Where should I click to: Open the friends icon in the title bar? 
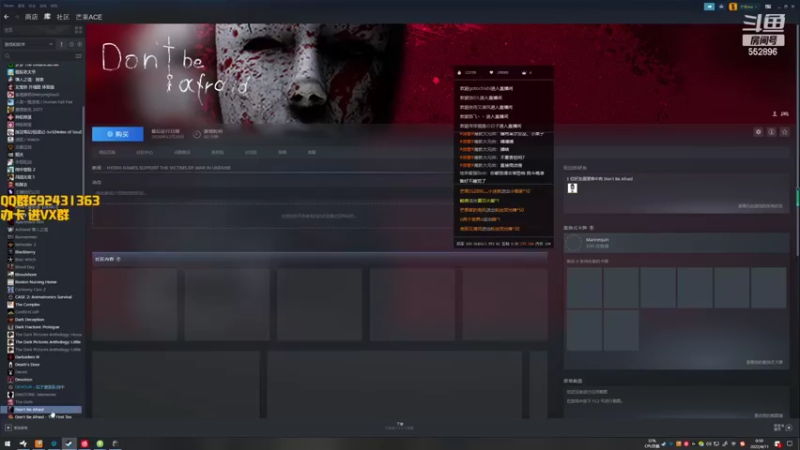721,7
